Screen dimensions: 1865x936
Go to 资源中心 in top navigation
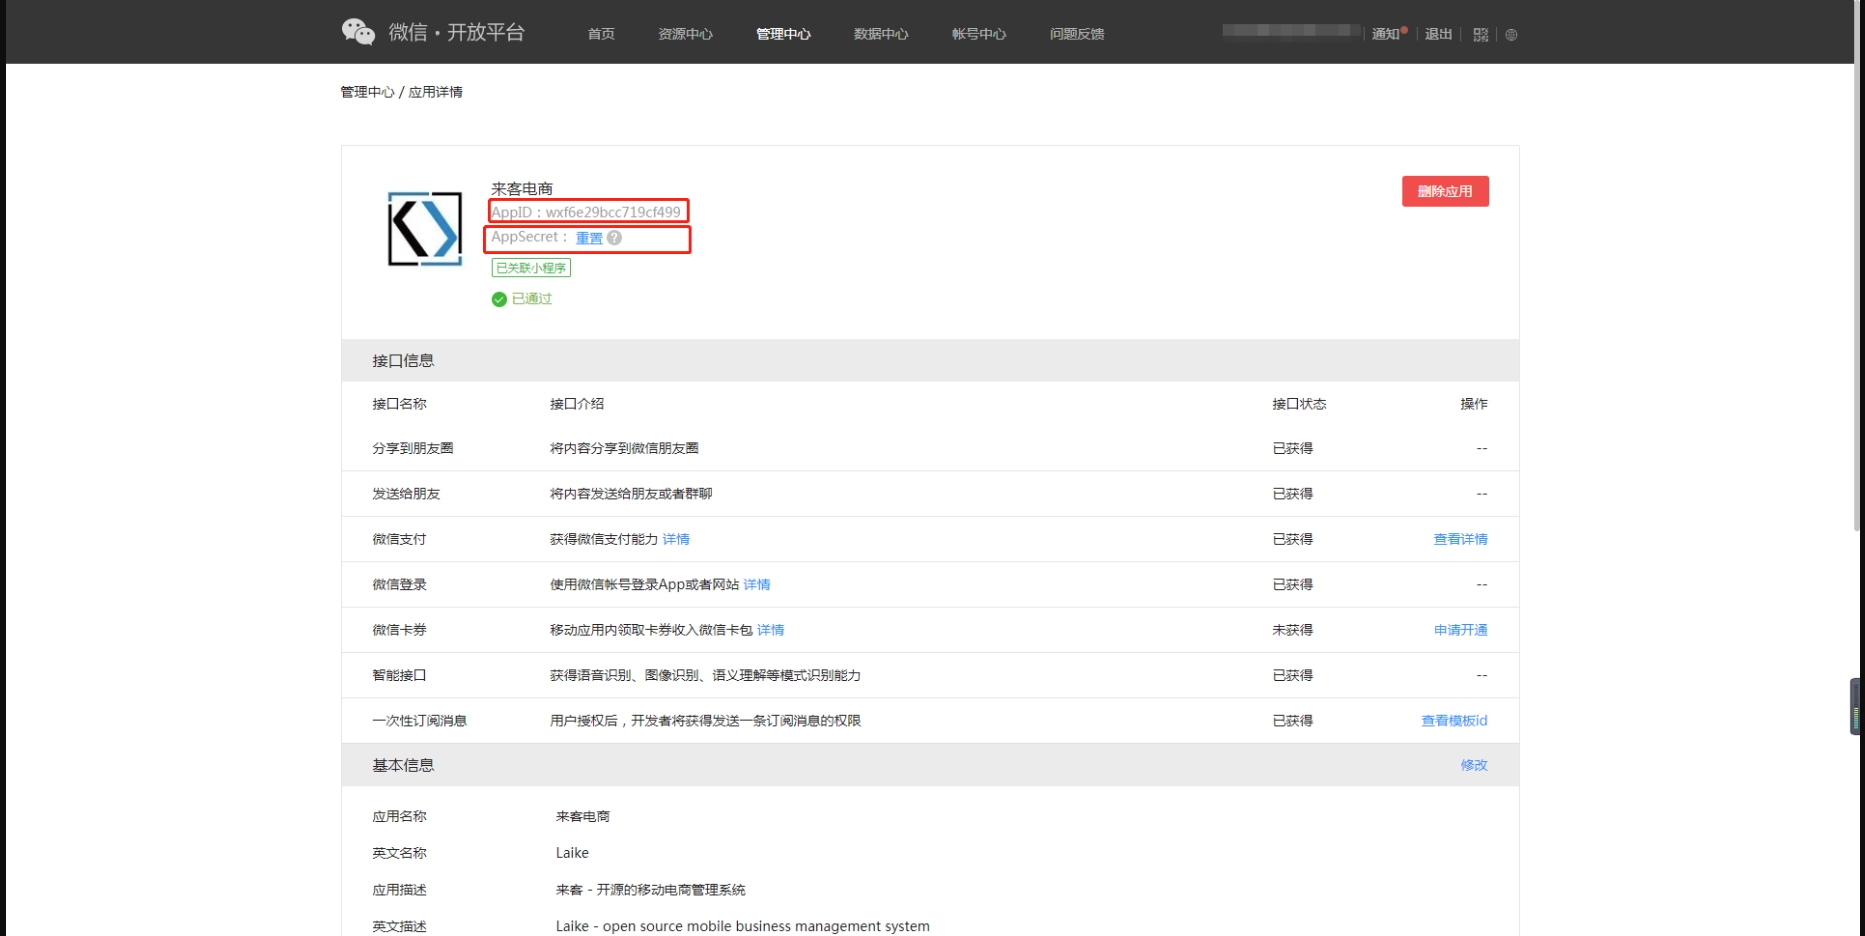tap(685, 34)
